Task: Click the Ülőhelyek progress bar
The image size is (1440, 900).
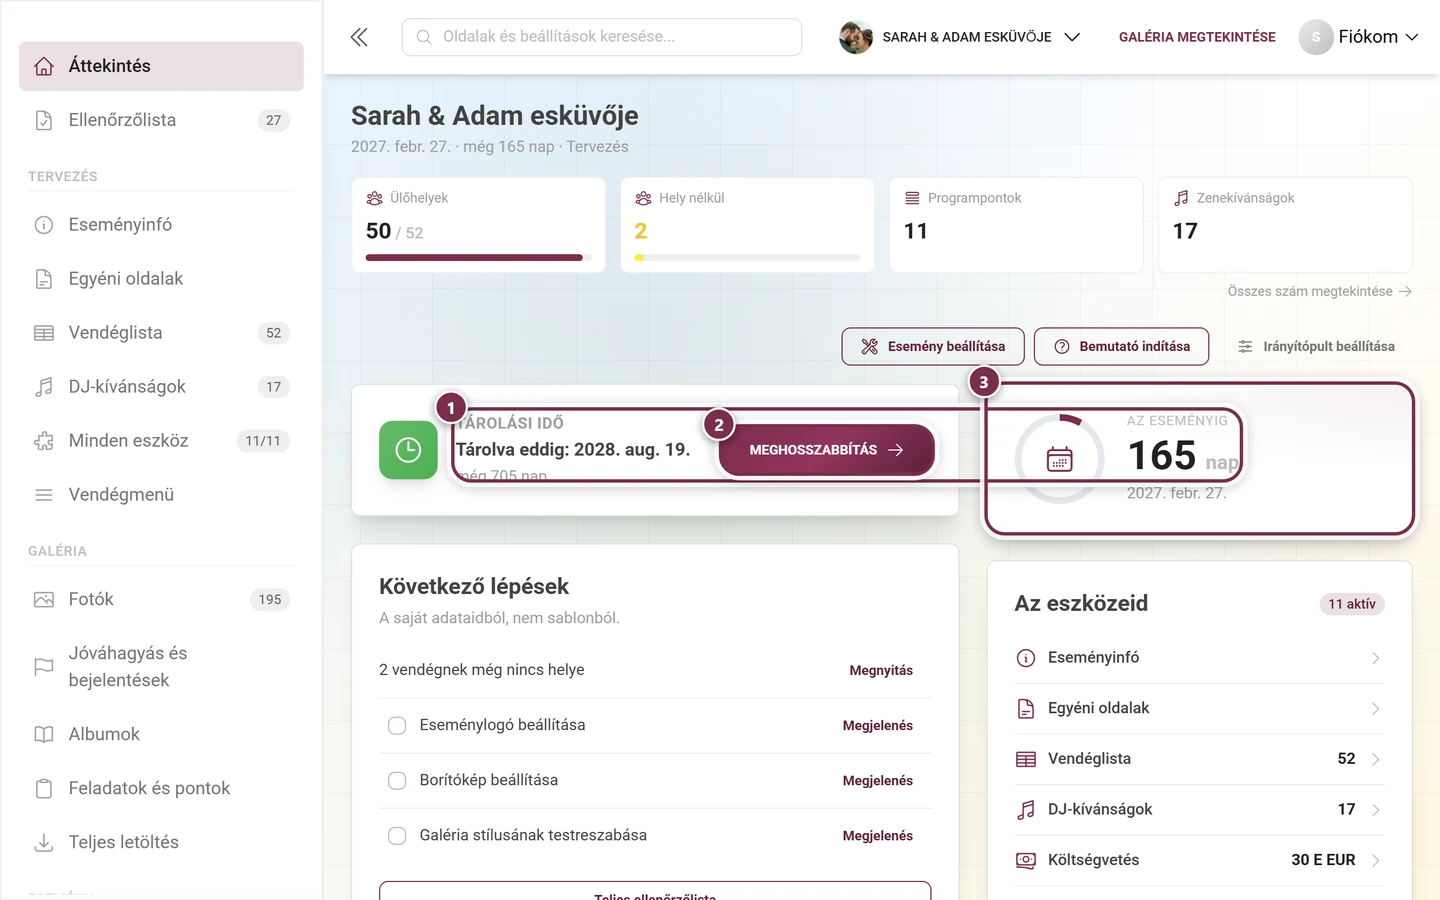Action: click(478, 258)
